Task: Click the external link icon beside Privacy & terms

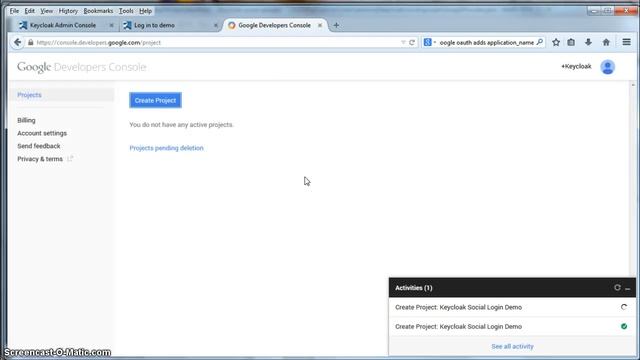Action: click(70, 158)
